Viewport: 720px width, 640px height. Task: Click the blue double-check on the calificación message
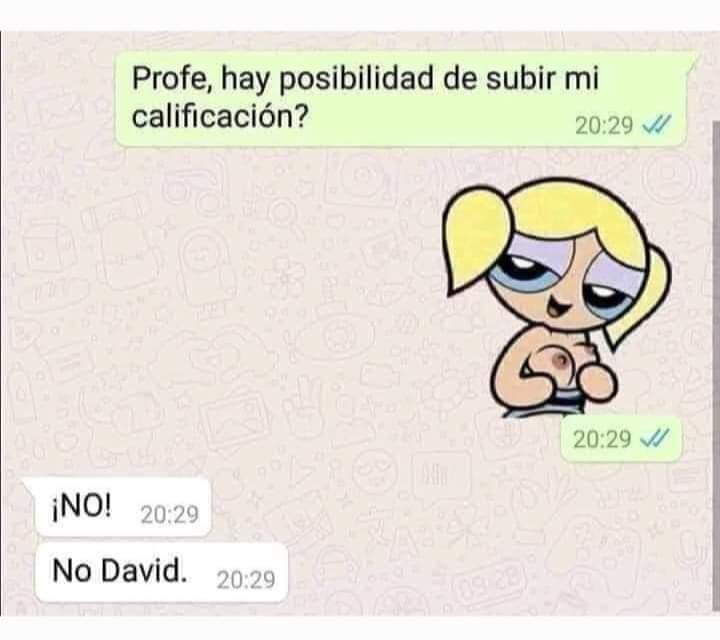pos(656,124)
